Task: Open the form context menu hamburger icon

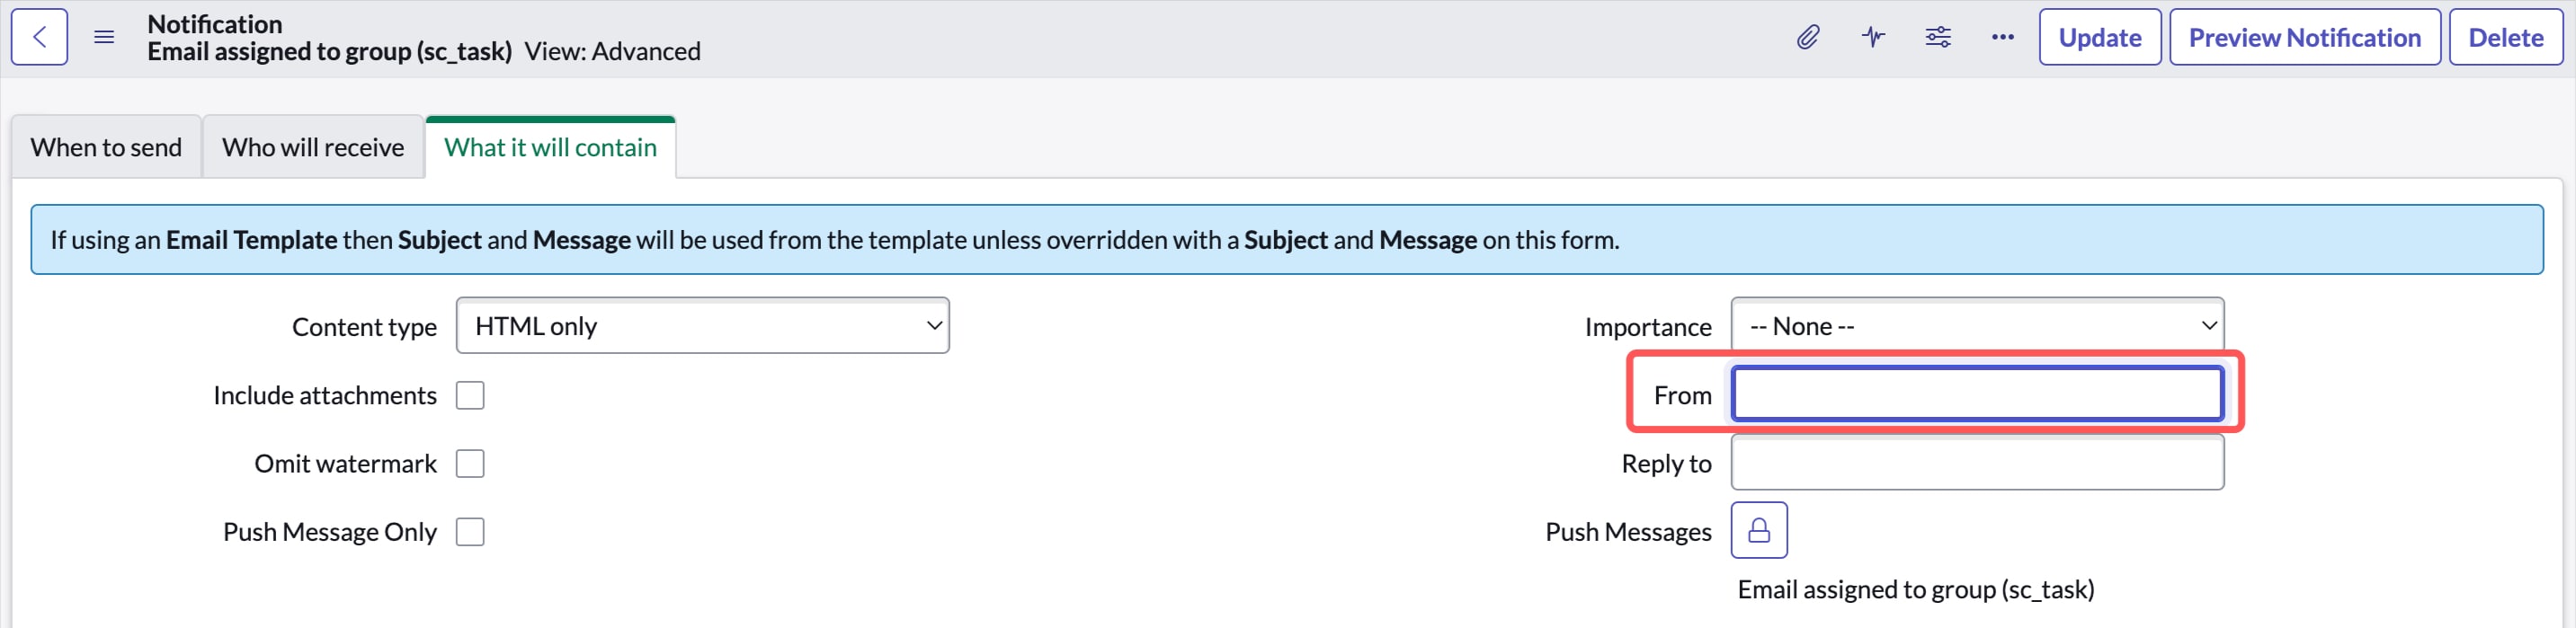Action: pyautogui.click(x=104, y=37)
